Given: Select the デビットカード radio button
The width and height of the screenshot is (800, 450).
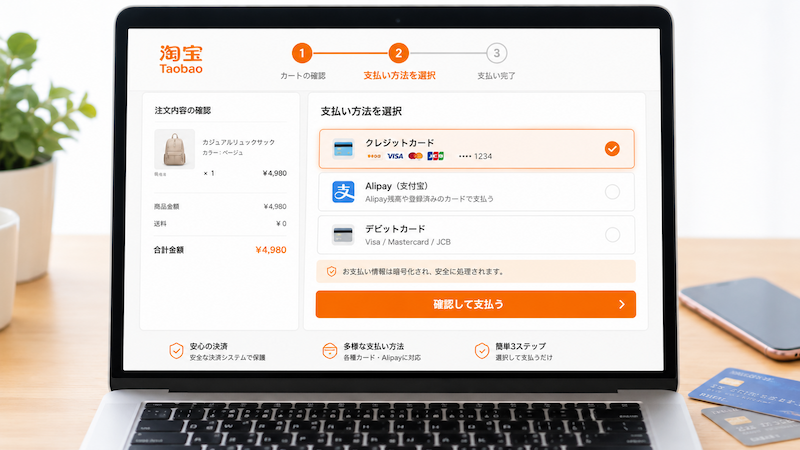Looking at the screenshot, I should [612, 235].
